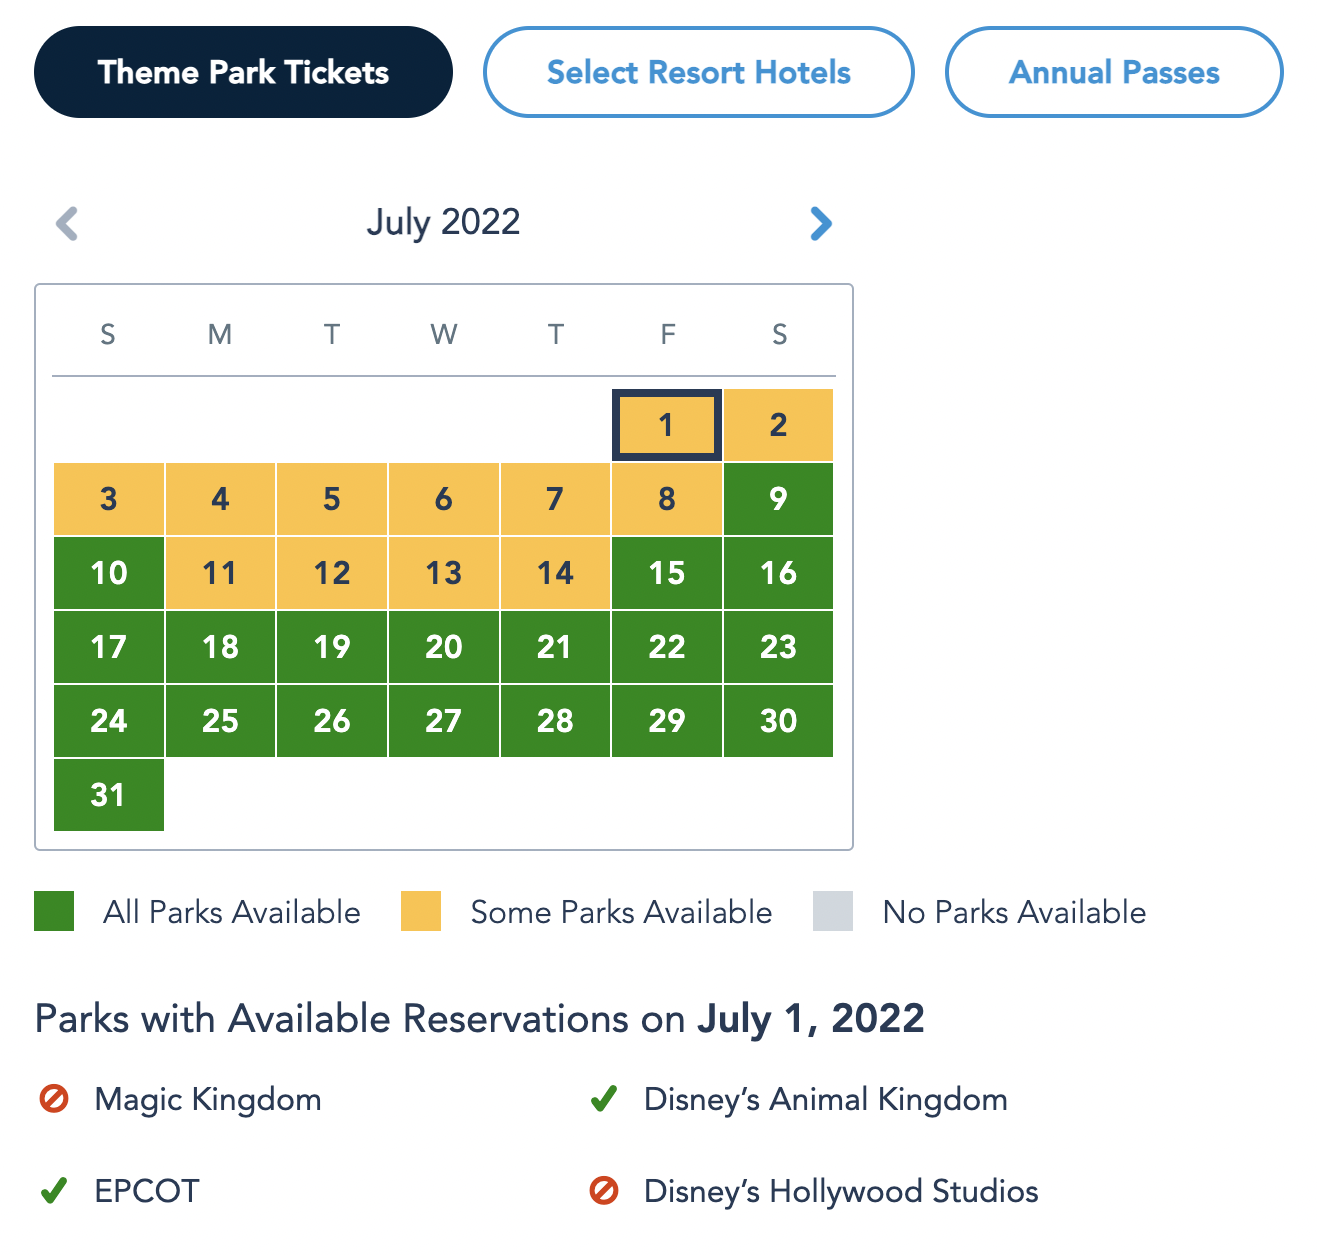
Task: Click Hollywood Studios unavailable icon
Action: coord(604,1191)
